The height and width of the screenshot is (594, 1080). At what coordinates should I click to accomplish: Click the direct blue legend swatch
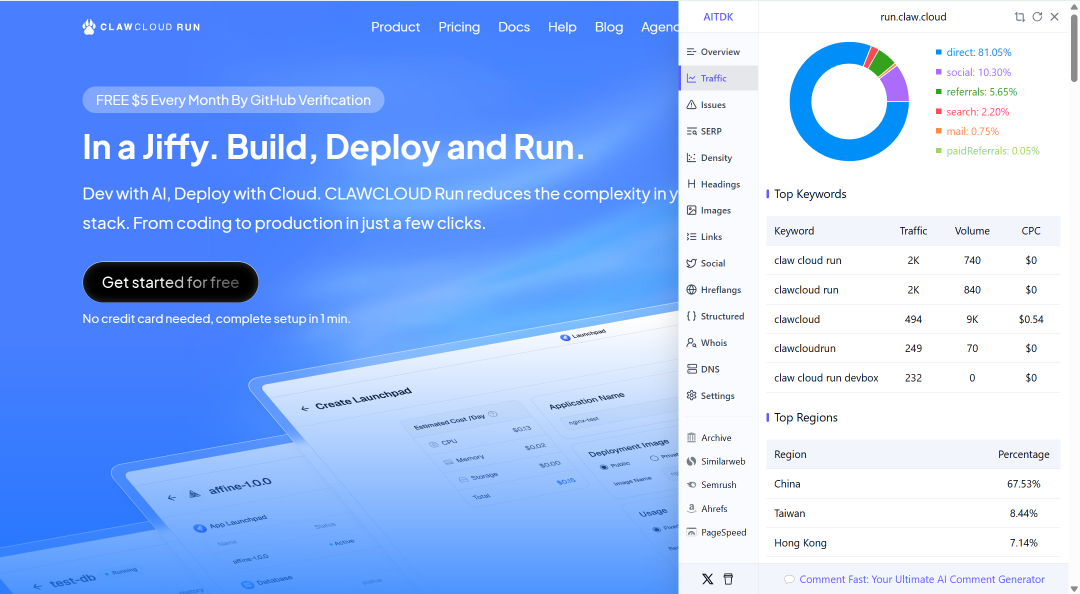[939, 52]
